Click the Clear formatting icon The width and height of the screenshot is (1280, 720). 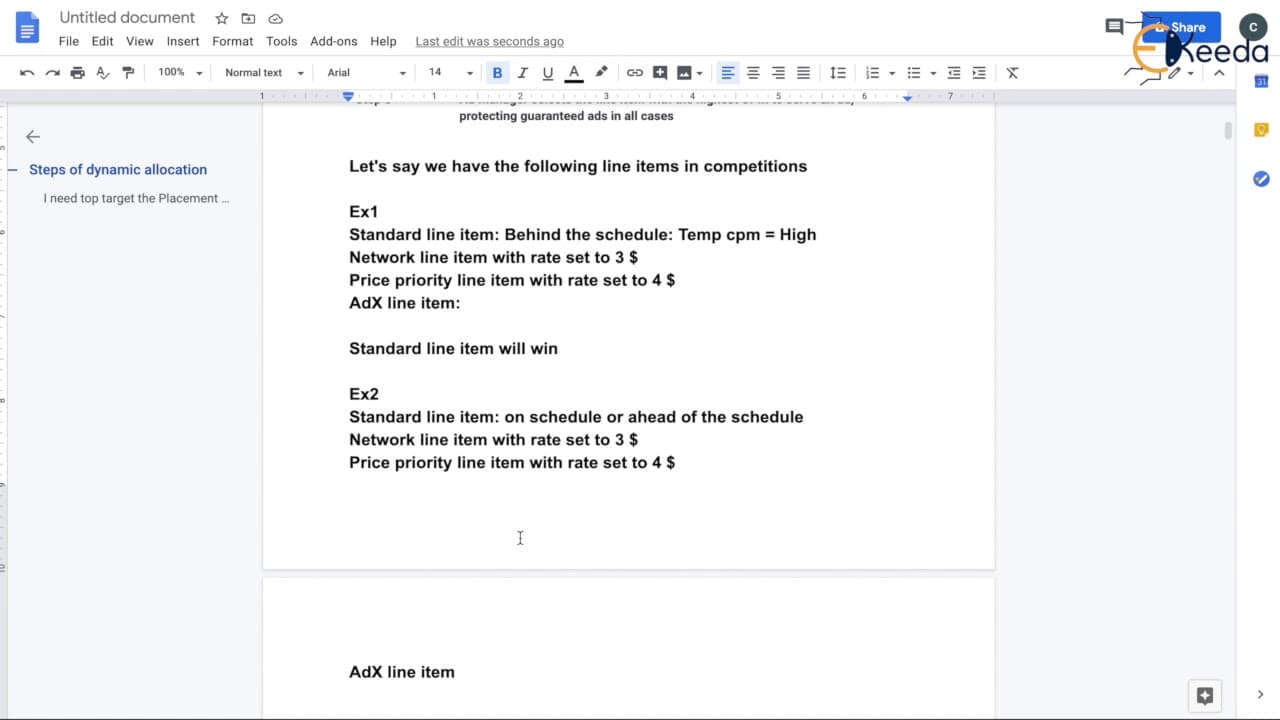coord(1012,73)
